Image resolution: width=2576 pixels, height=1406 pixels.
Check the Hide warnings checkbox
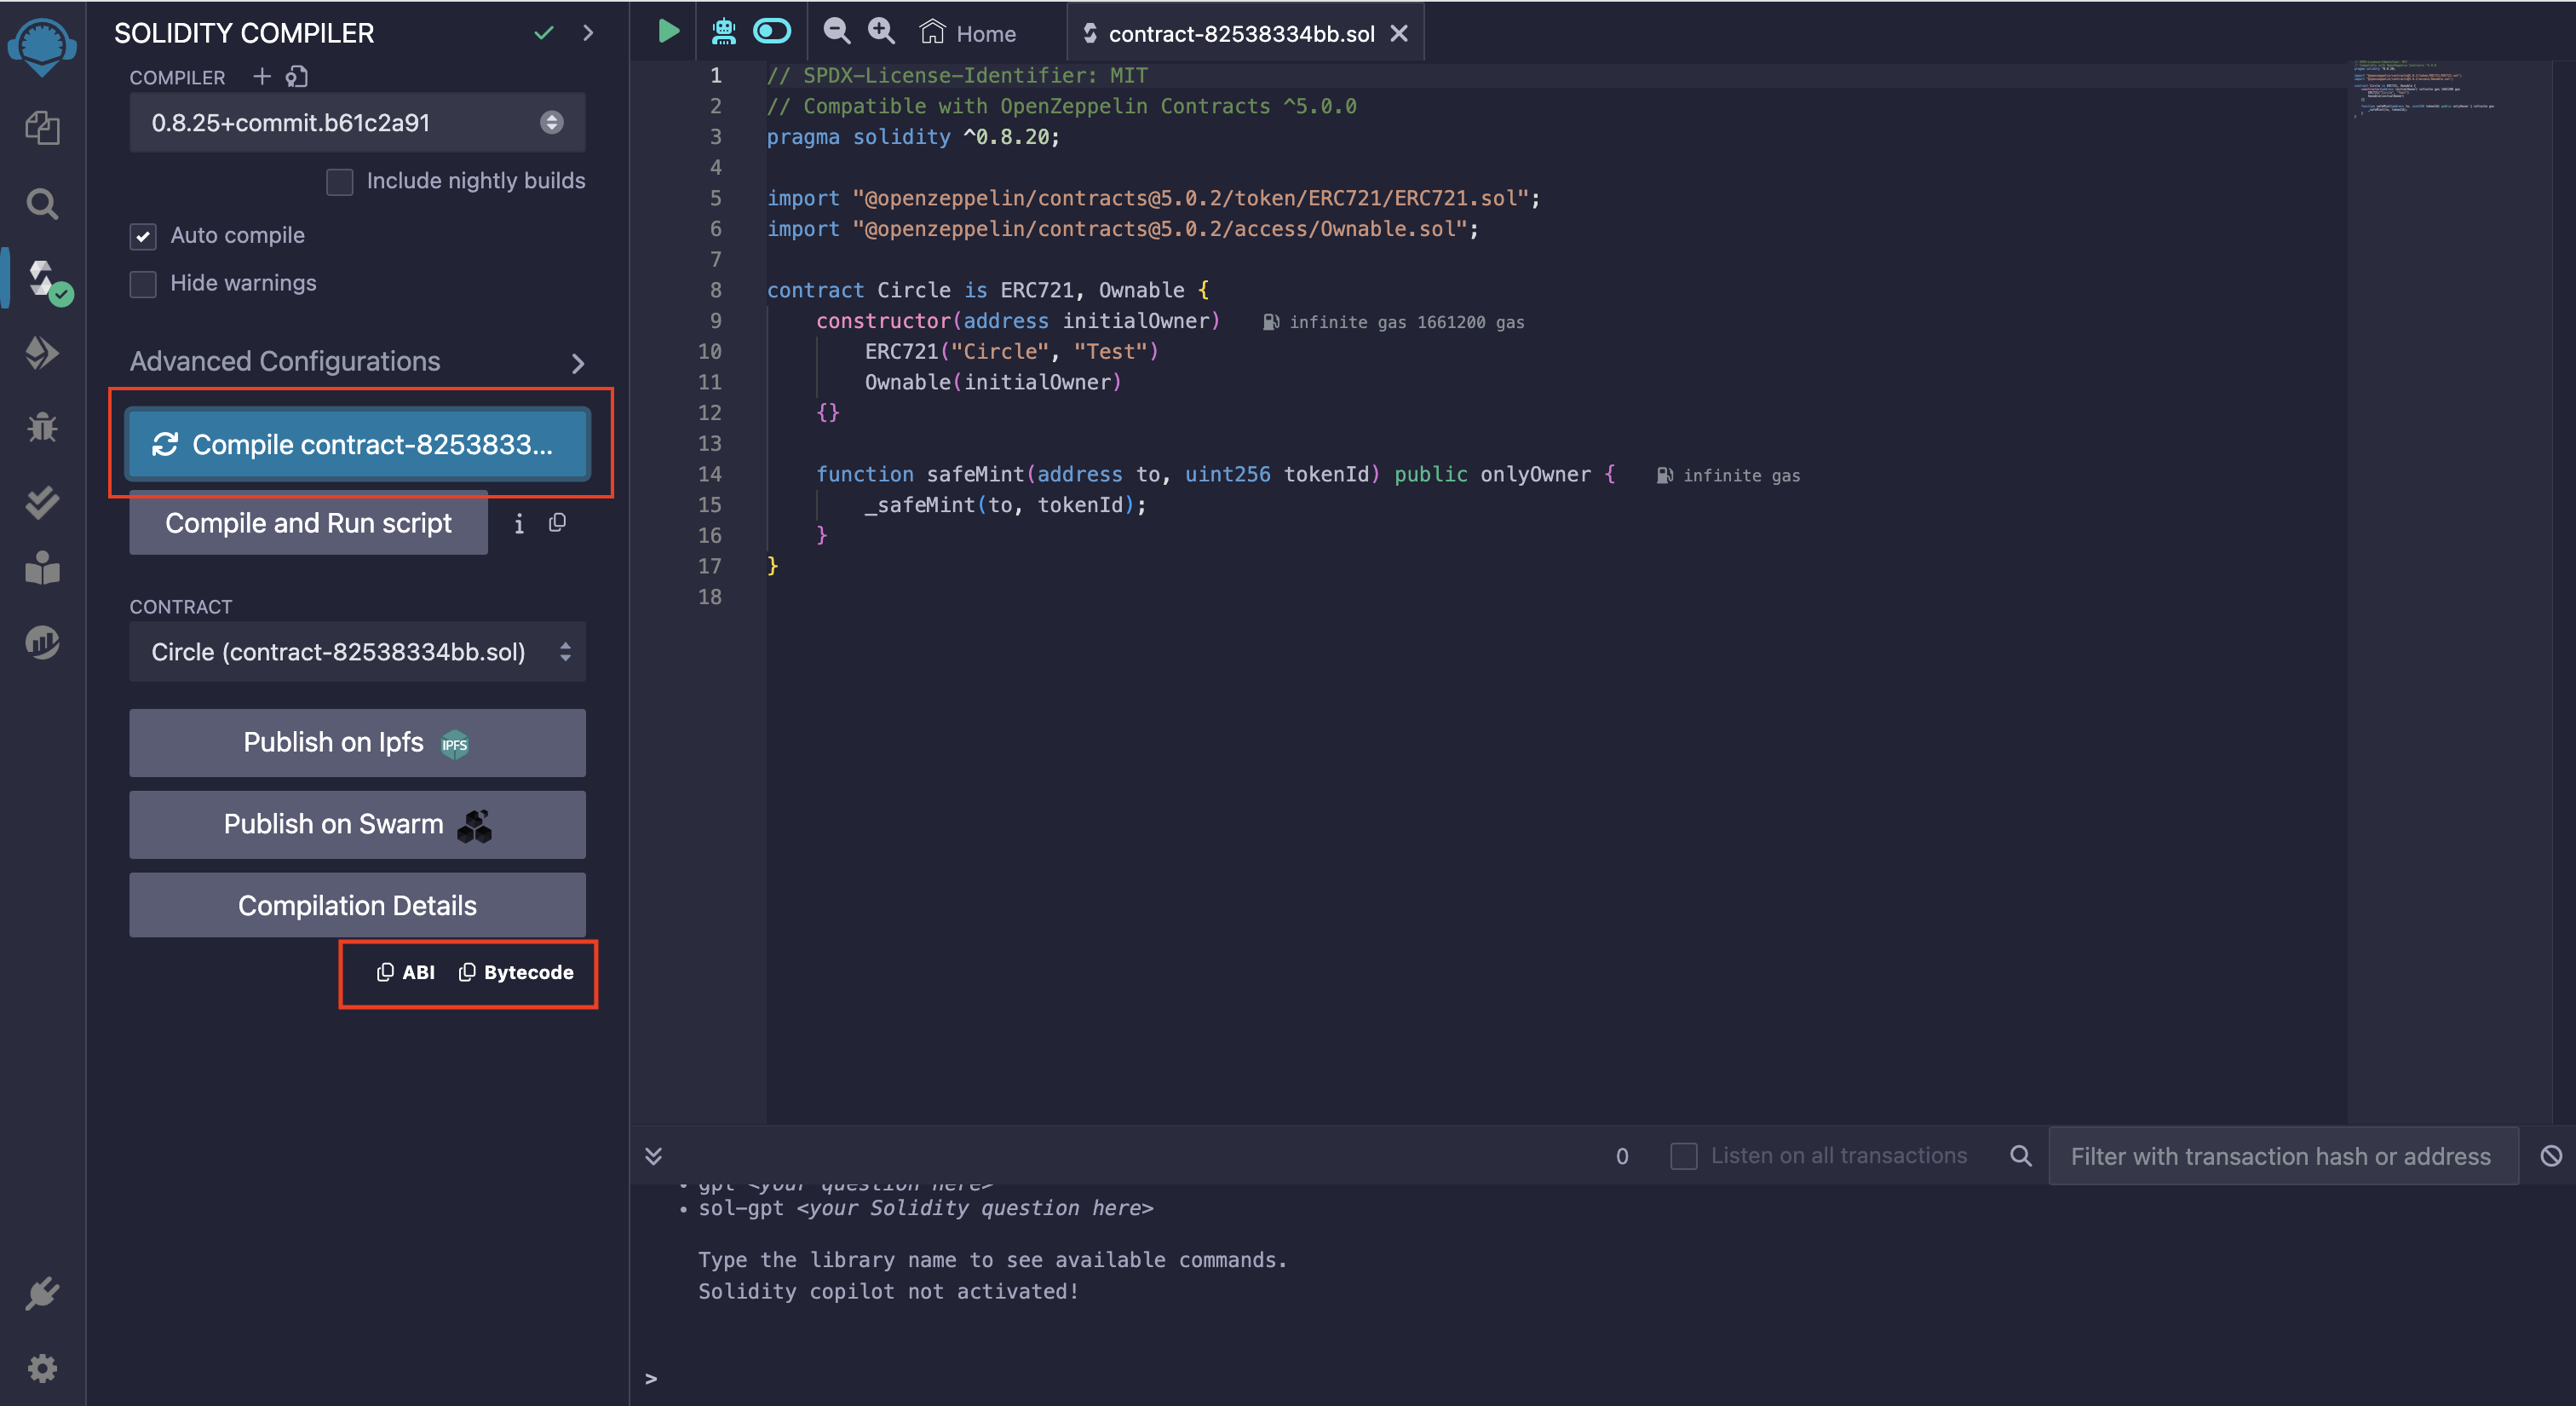(143, 284)
